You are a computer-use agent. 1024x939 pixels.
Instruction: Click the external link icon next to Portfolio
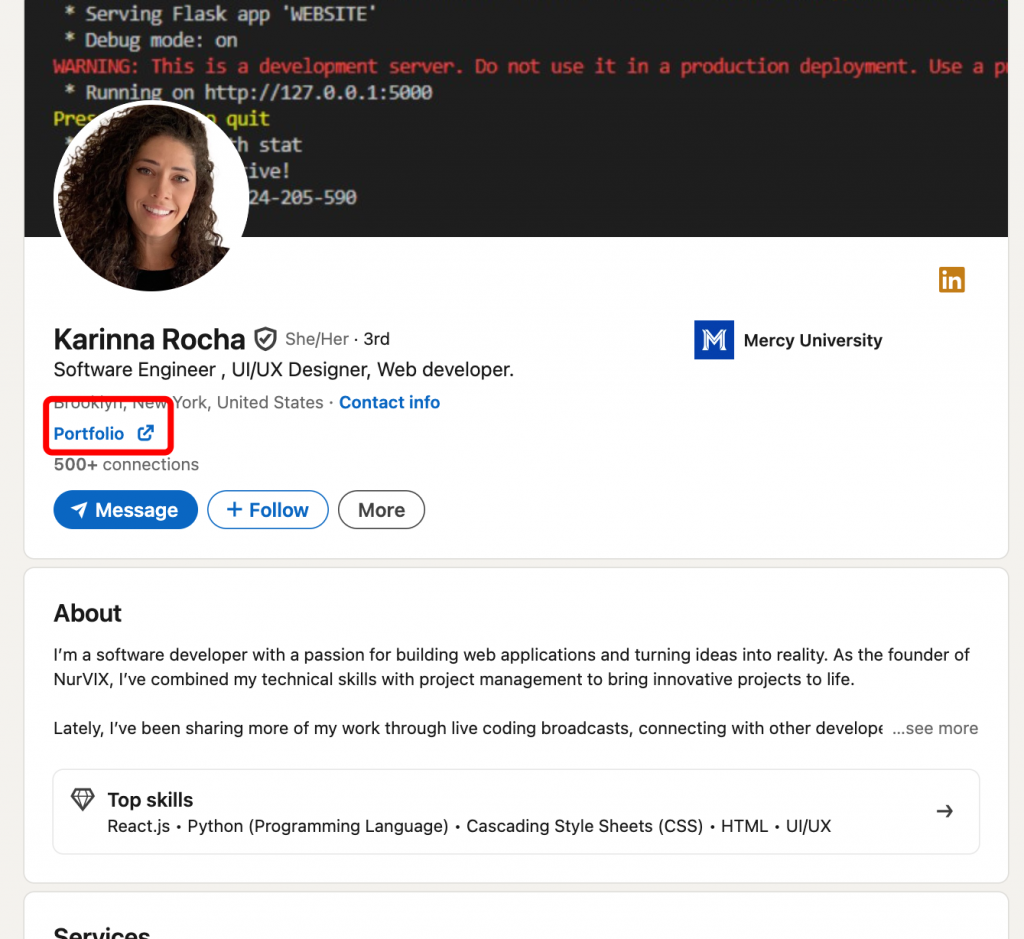click(146, 433)
